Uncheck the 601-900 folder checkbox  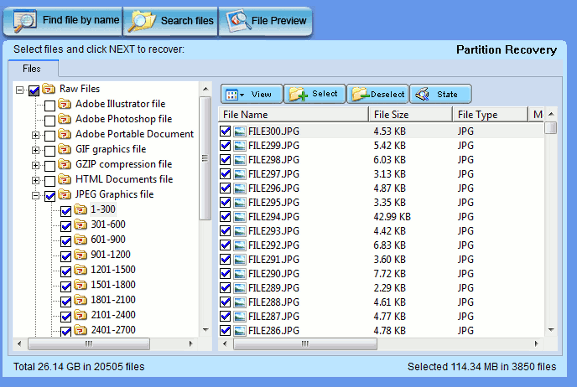66,241
